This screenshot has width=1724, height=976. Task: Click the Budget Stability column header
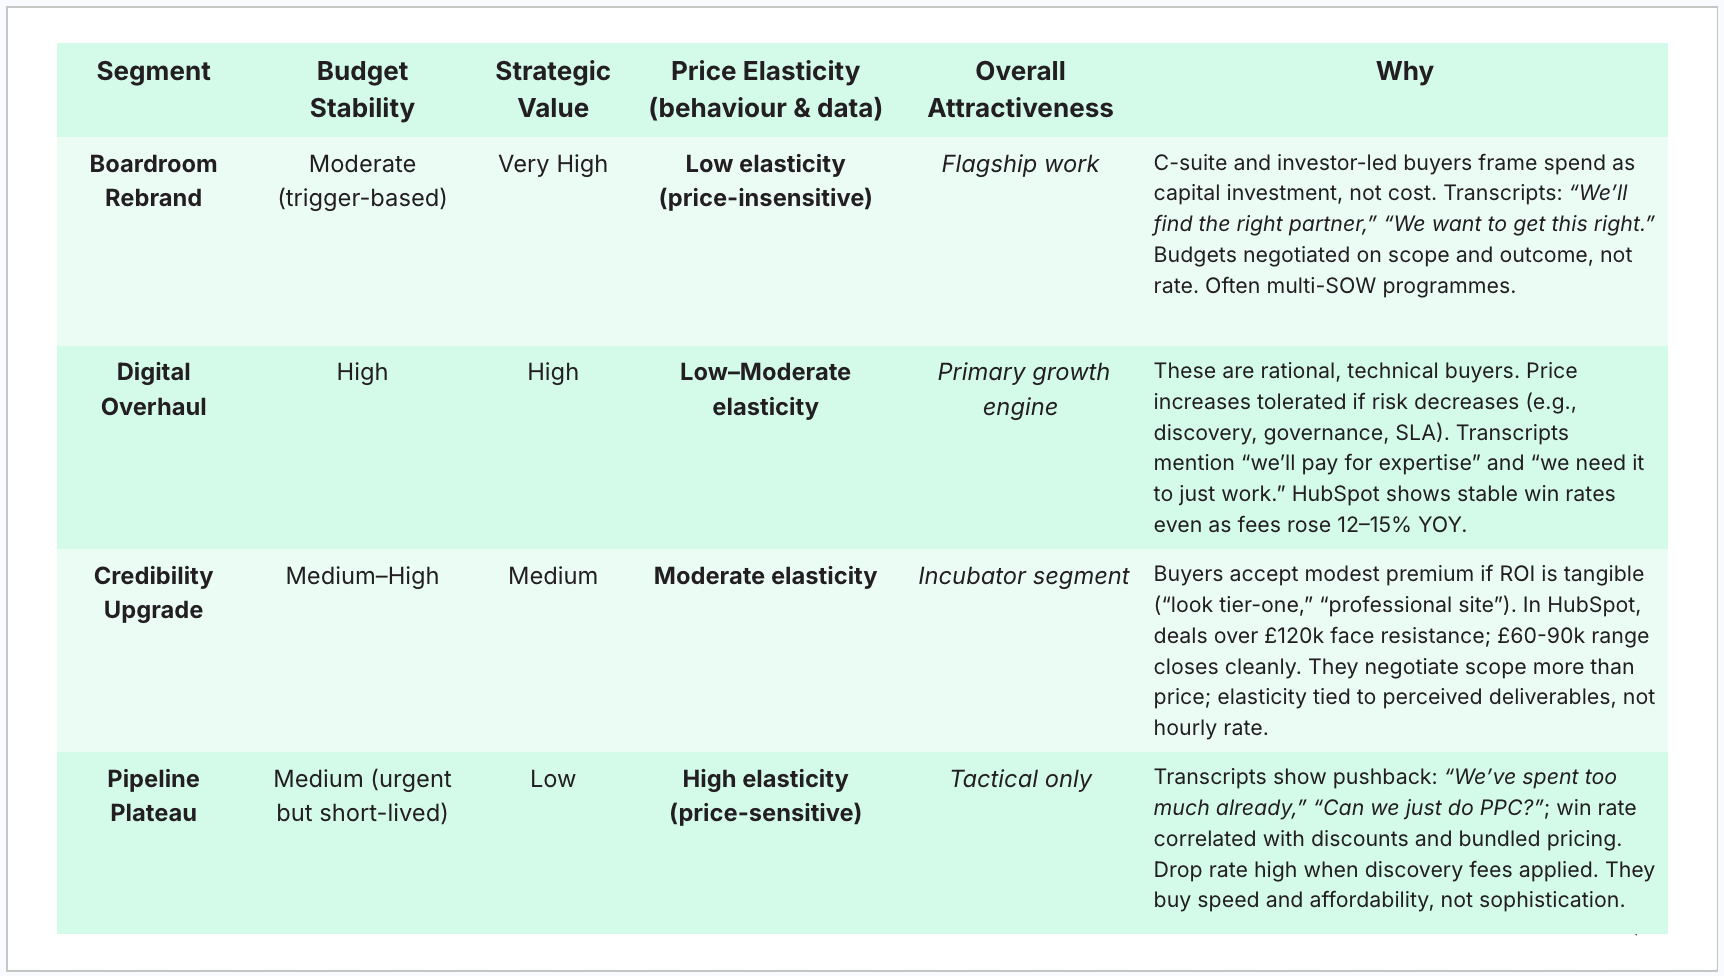tap(362, 89)
